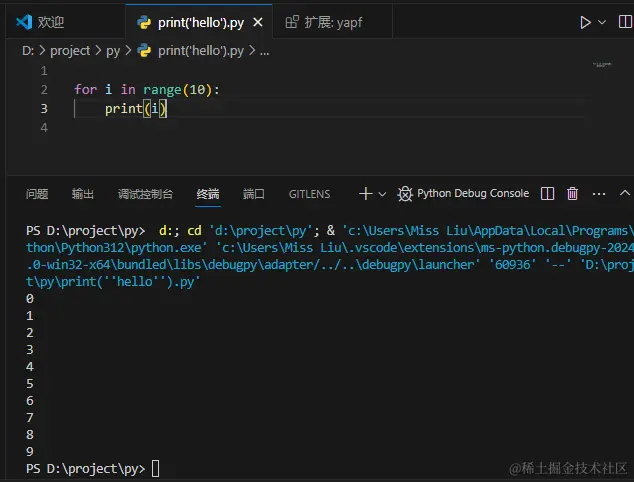
Task: Place cursor in the print(i) statement
Action: tap(135, 108)
